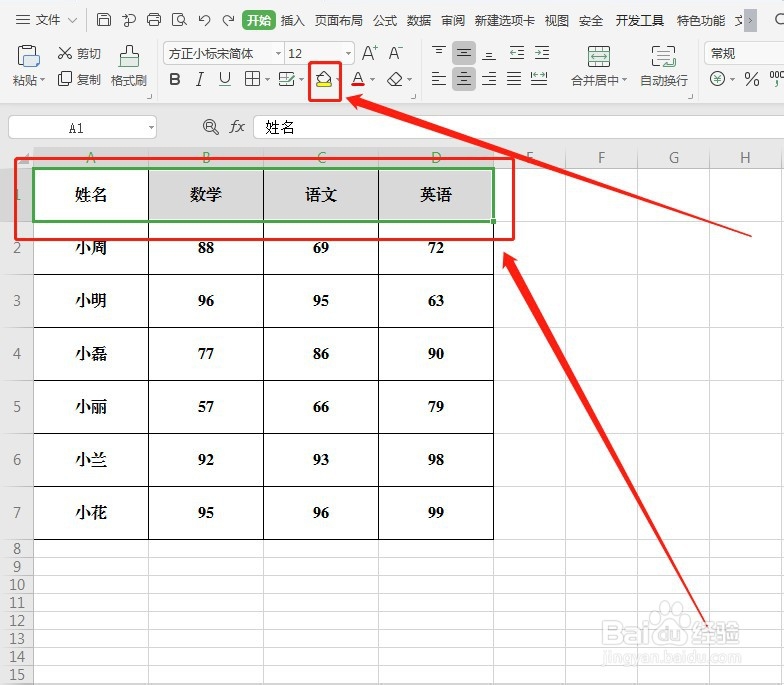Click the Save icon in quick toolbar
The height and width of the screenshot is (685, 784).
[104, 20]
